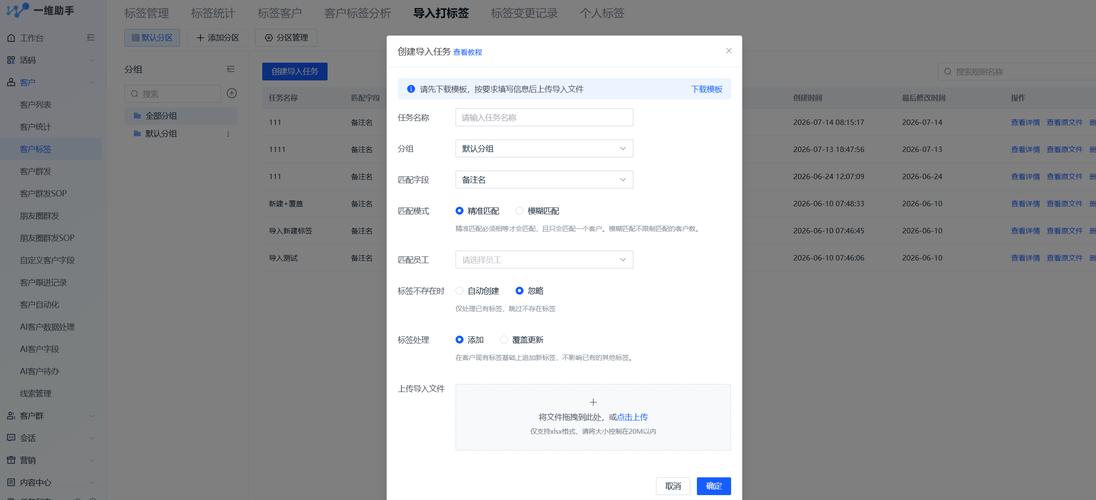Click the 客户群 group icon in sidebar

click(x=10, y=415)
